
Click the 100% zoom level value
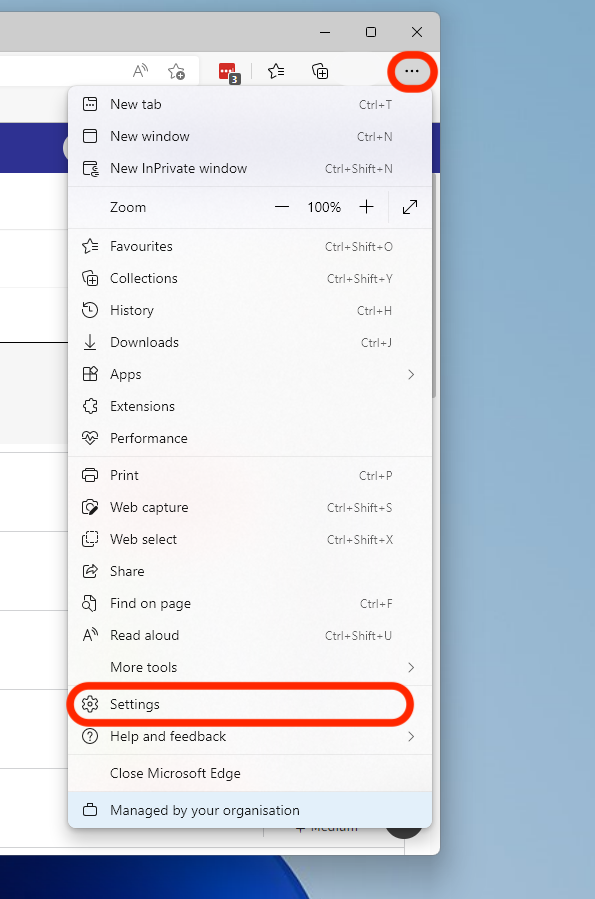point(324,207)
